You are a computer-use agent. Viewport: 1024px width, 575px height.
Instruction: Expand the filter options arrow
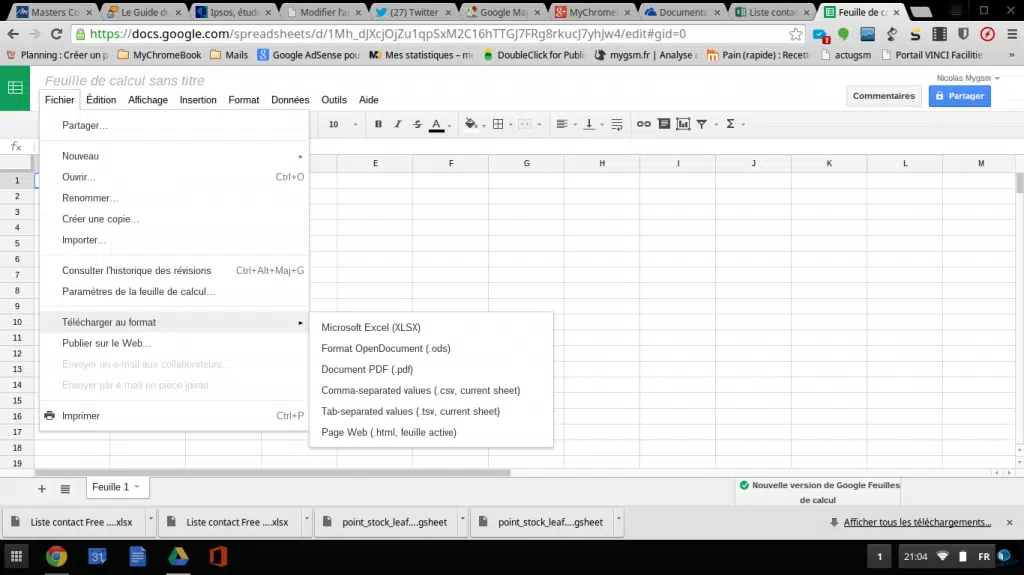click(x=716, y=124)
